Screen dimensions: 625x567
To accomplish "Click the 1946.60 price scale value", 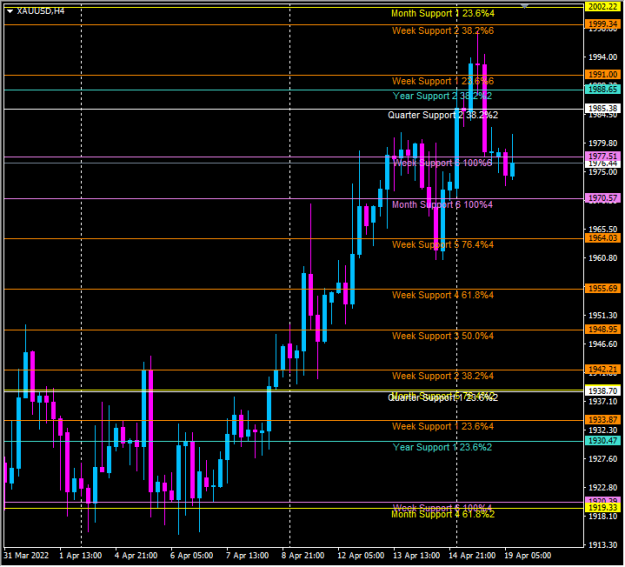I will point(603,345).
